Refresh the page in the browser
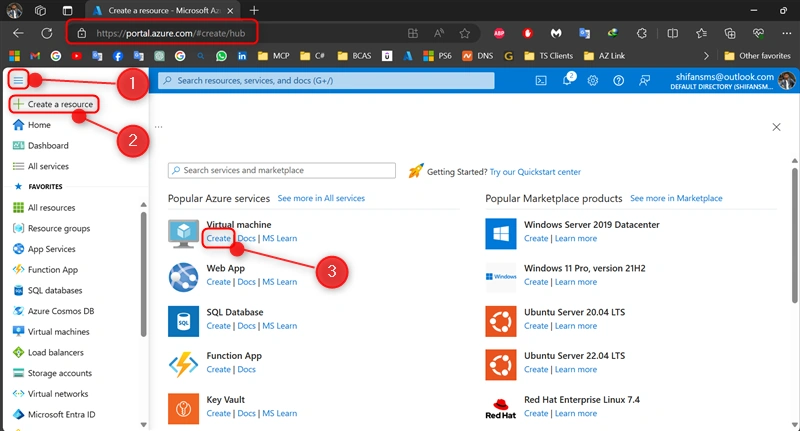This screenshot has height=431, width=800. (x=47, y=33)
